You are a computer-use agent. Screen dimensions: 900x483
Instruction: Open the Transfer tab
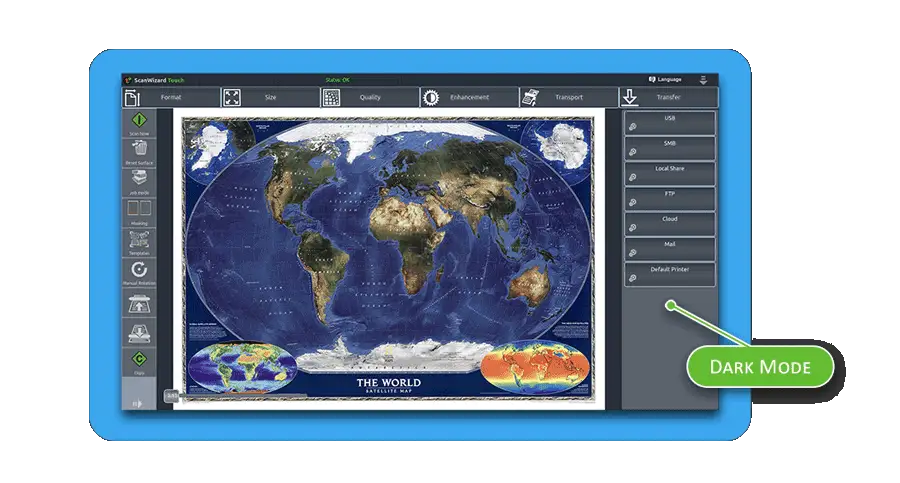668,97
